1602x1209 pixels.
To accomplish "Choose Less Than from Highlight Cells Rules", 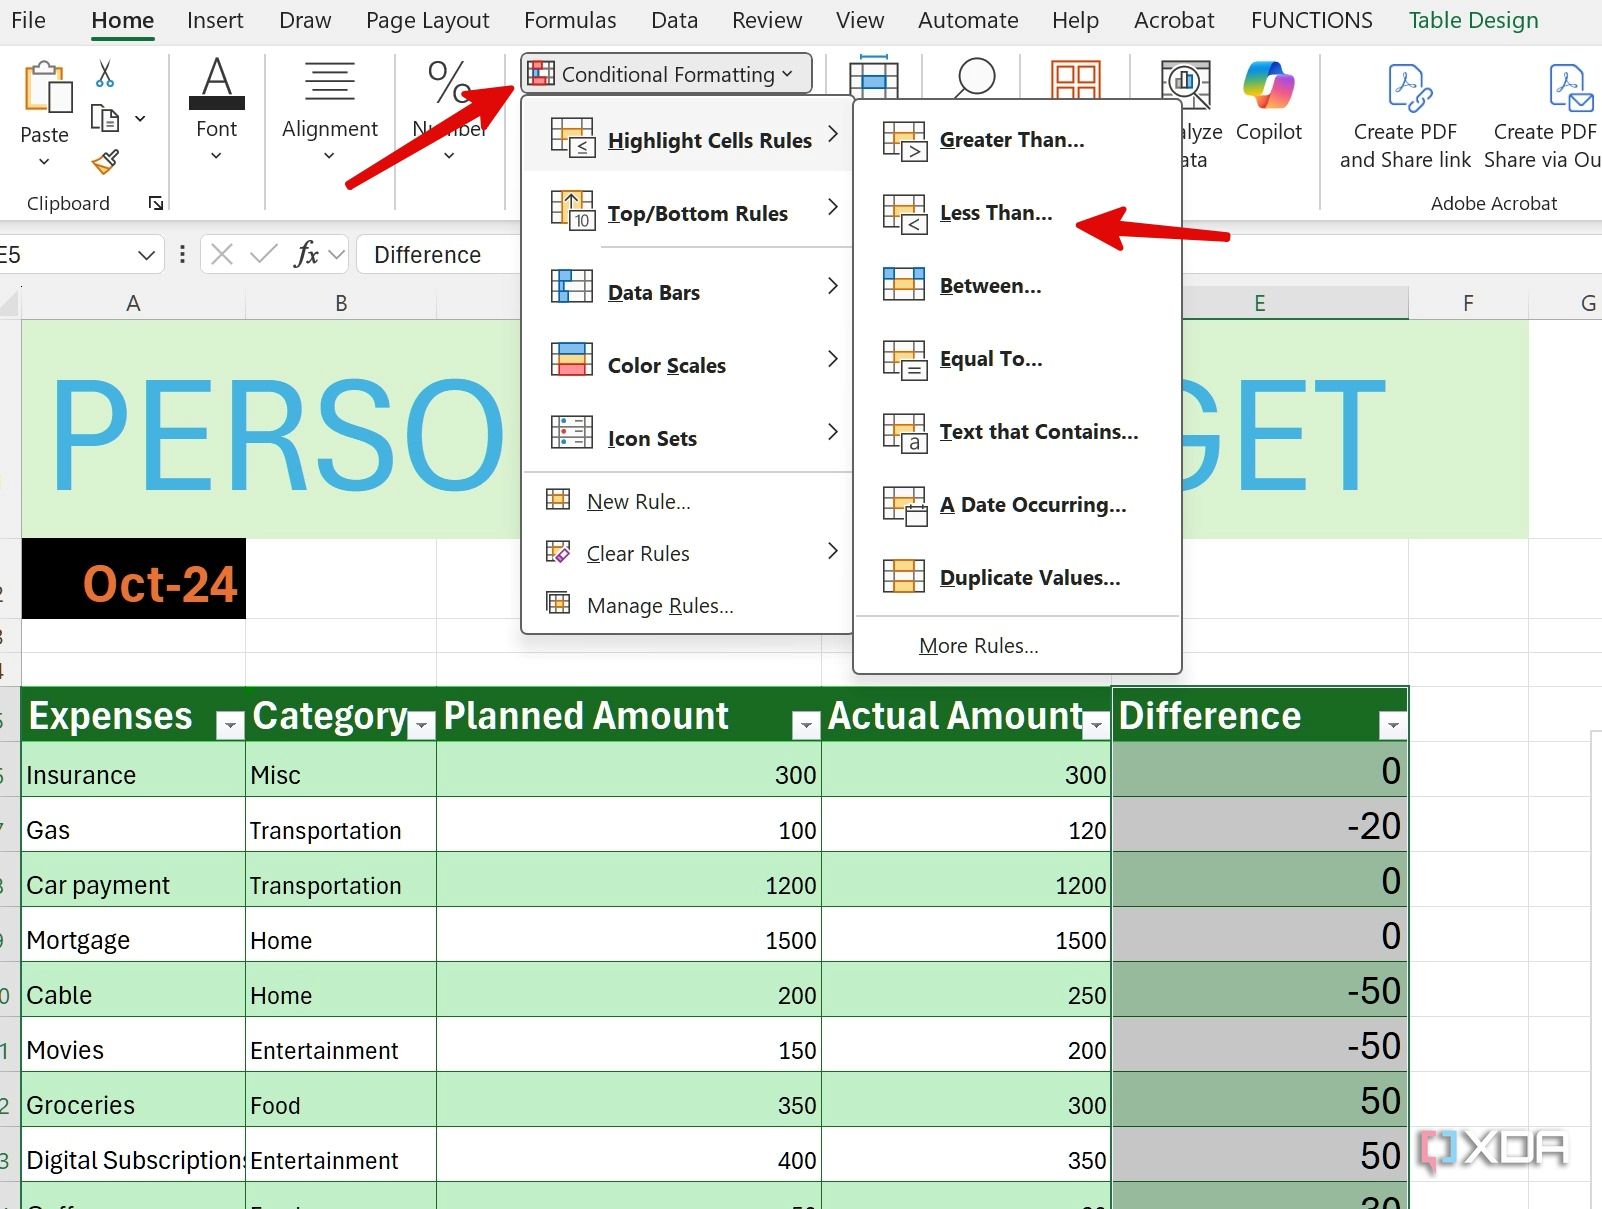I will pos(995,212).
